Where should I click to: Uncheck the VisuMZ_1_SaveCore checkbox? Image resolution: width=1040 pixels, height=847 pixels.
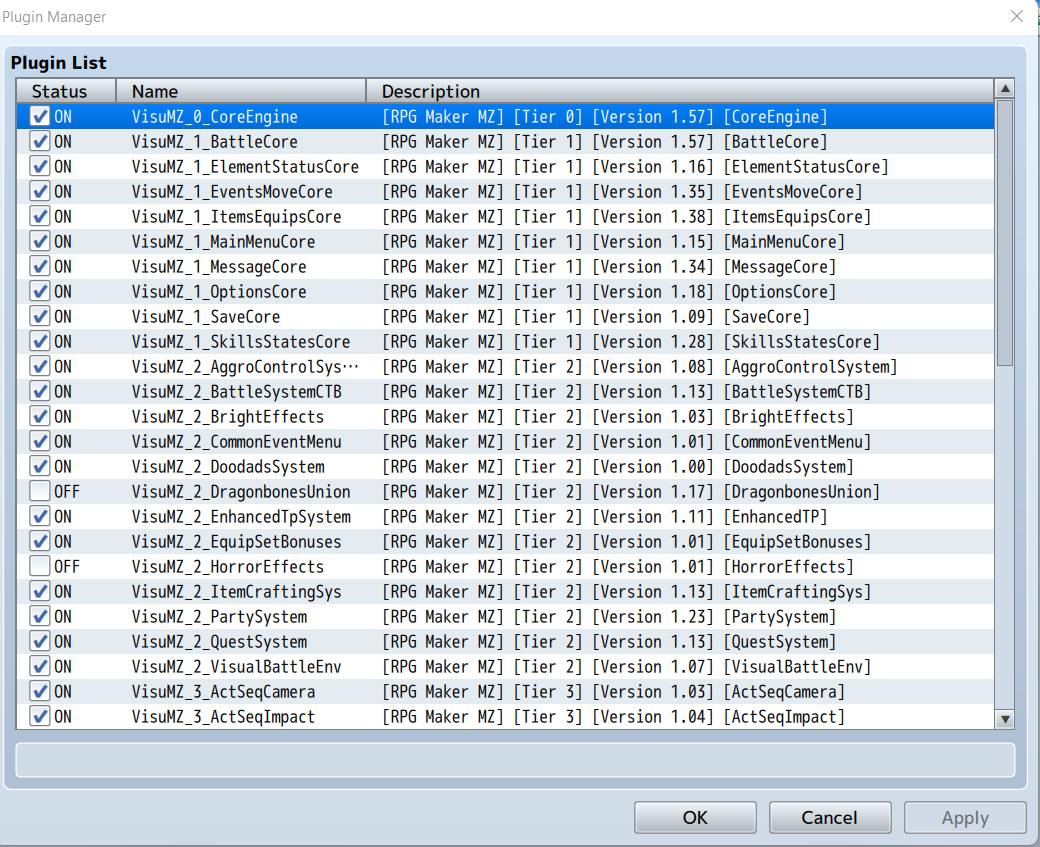tap(40, 316)
